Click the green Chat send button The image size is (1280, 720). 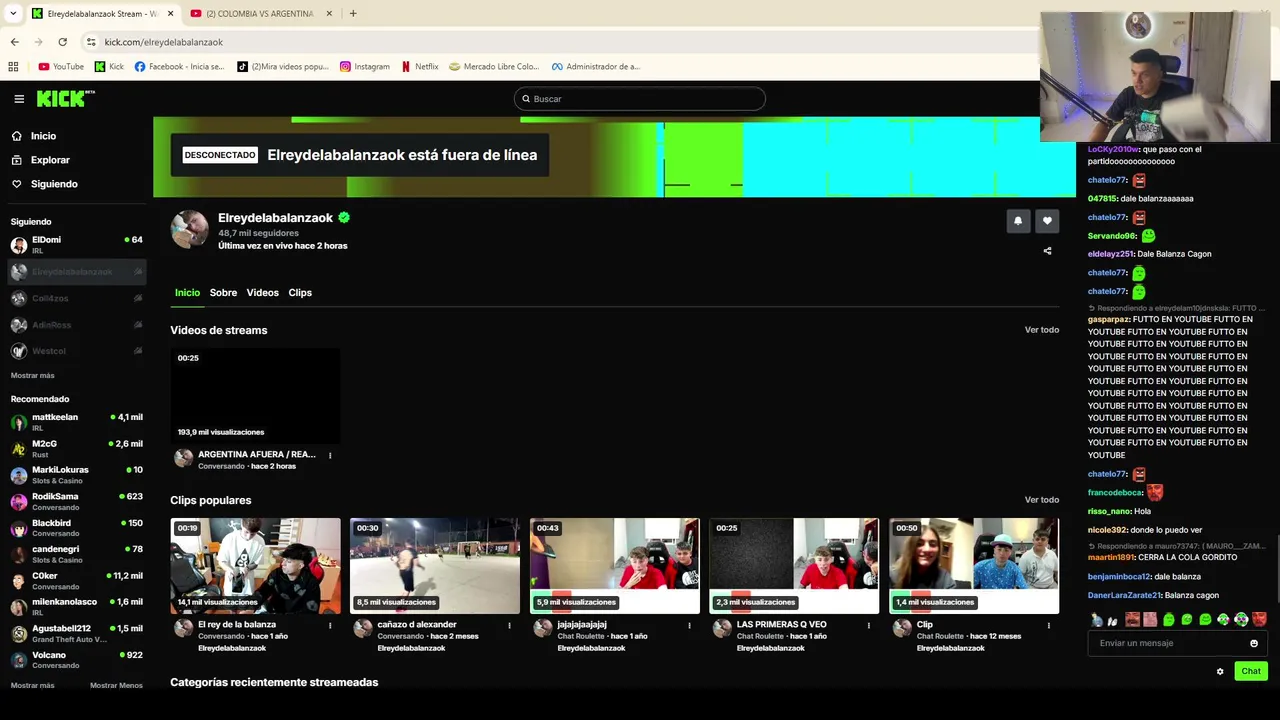pos(1251,671)
